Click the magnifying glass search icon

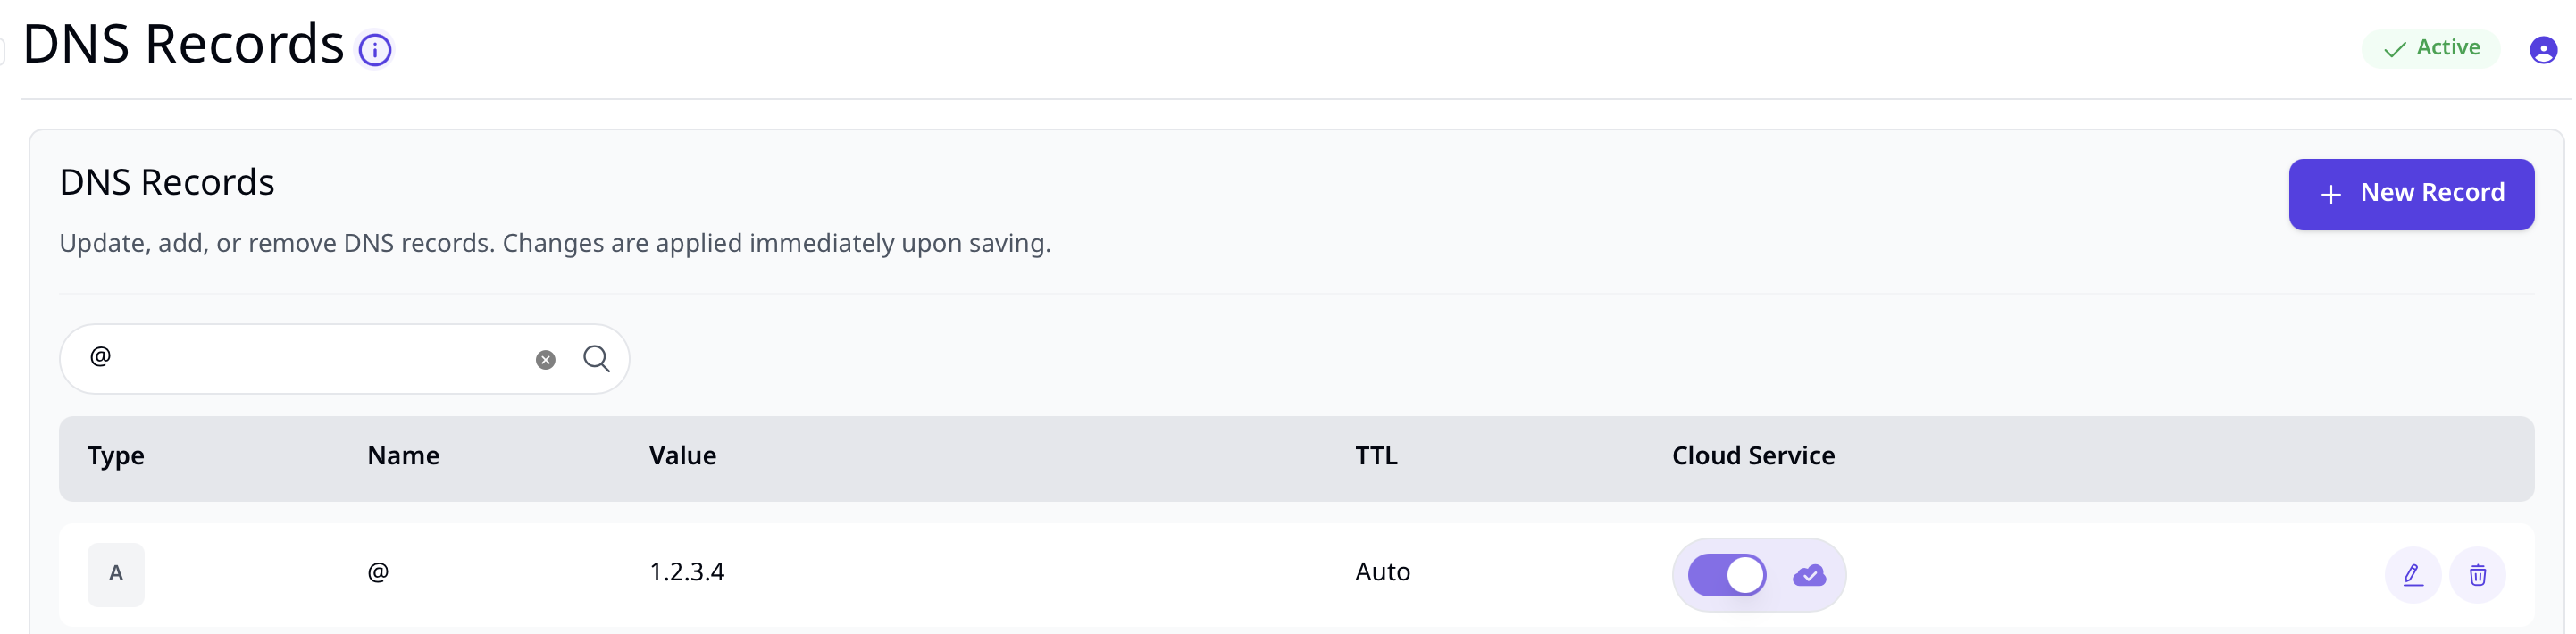(x=597, y=359)
